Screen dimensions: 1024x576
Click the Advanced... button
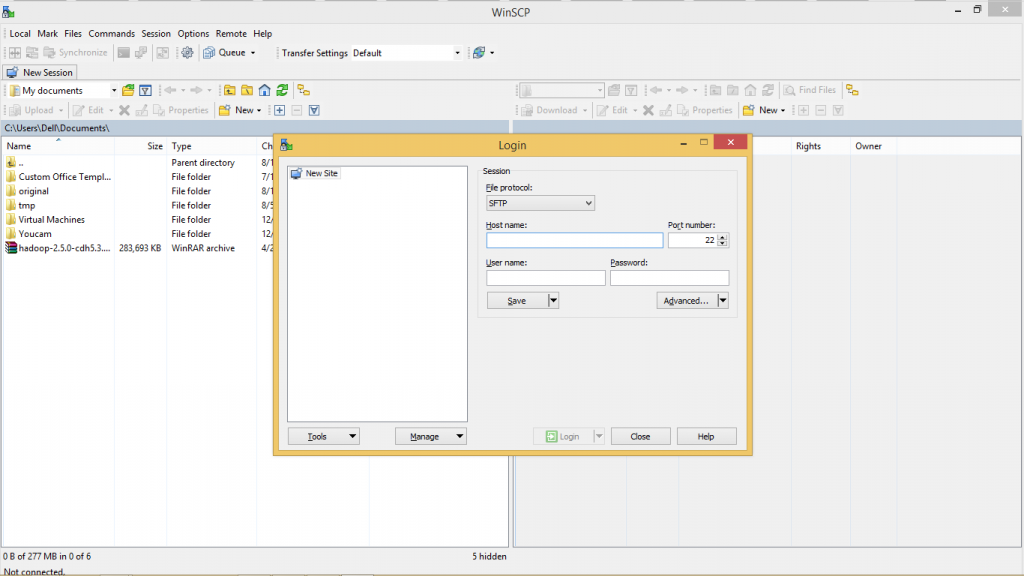686,300
